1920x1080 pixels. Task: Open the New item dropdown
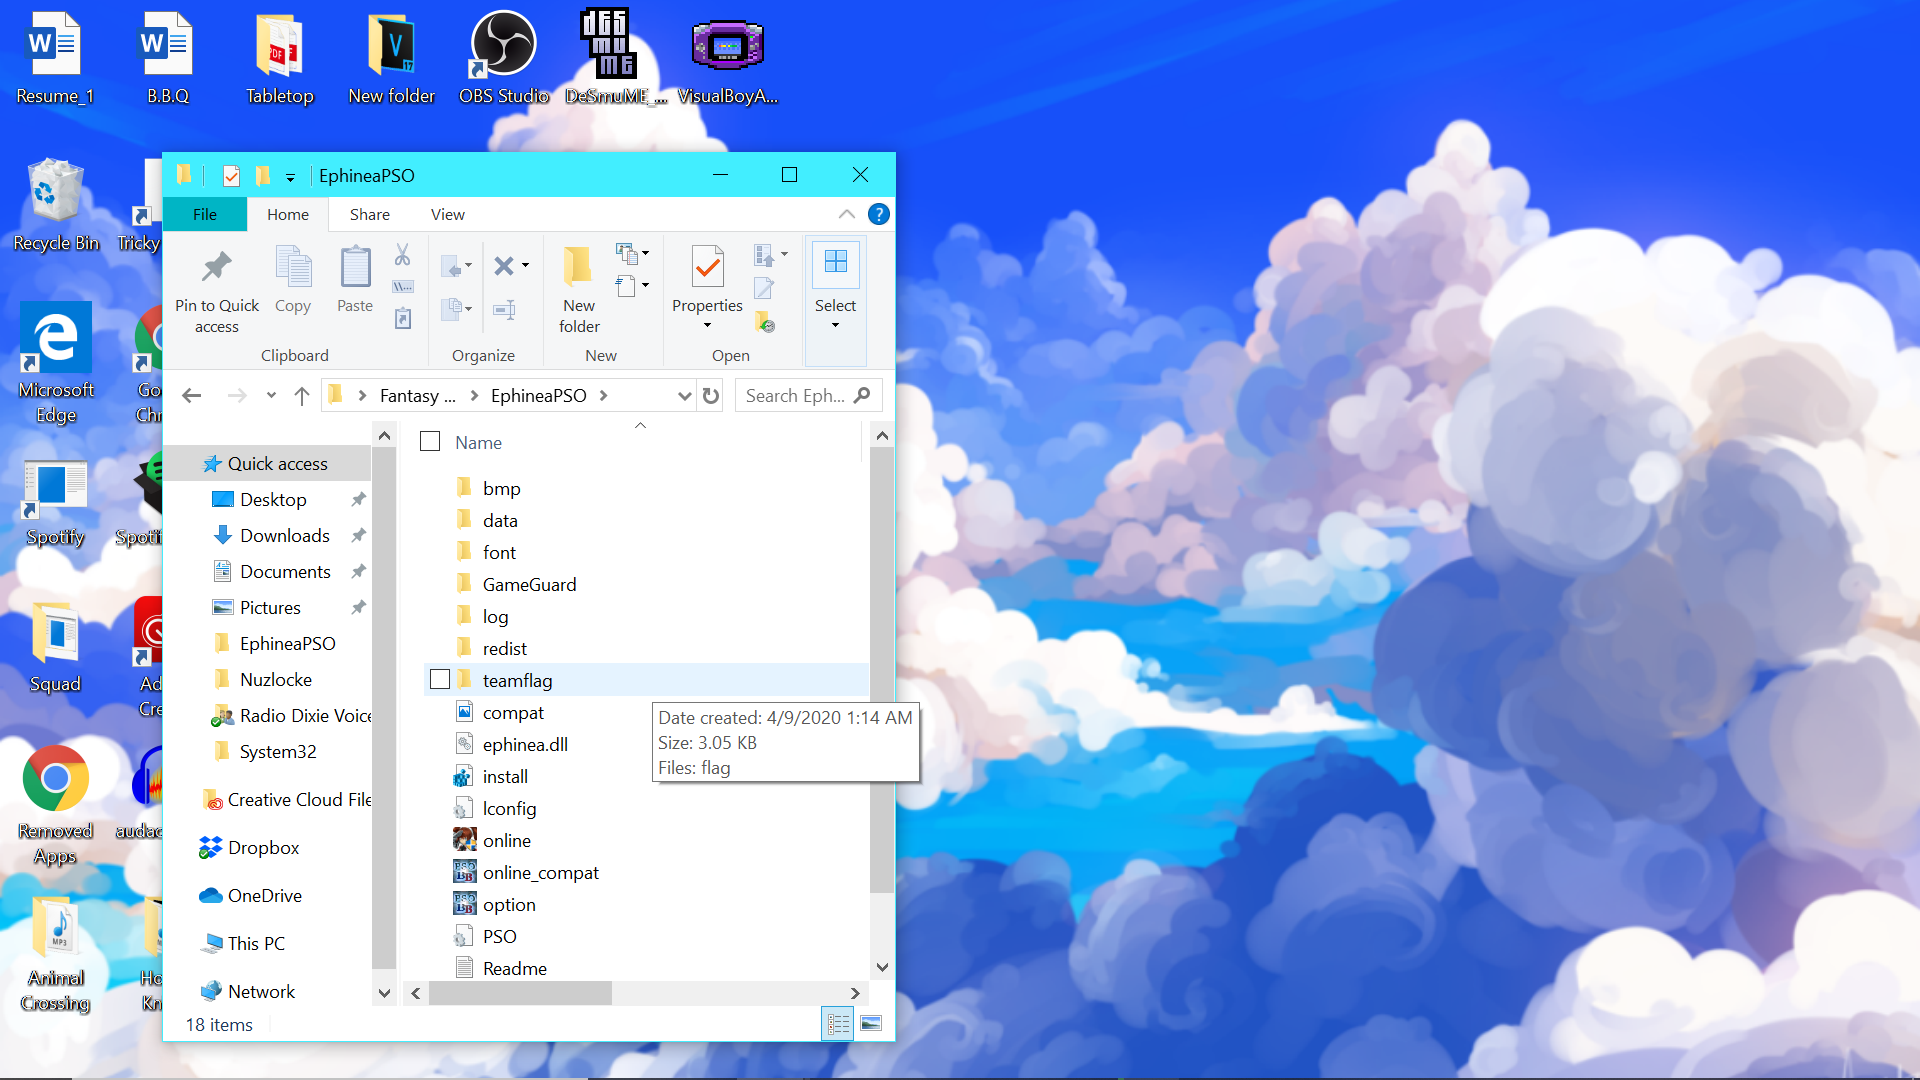click(x=632, y=252)
